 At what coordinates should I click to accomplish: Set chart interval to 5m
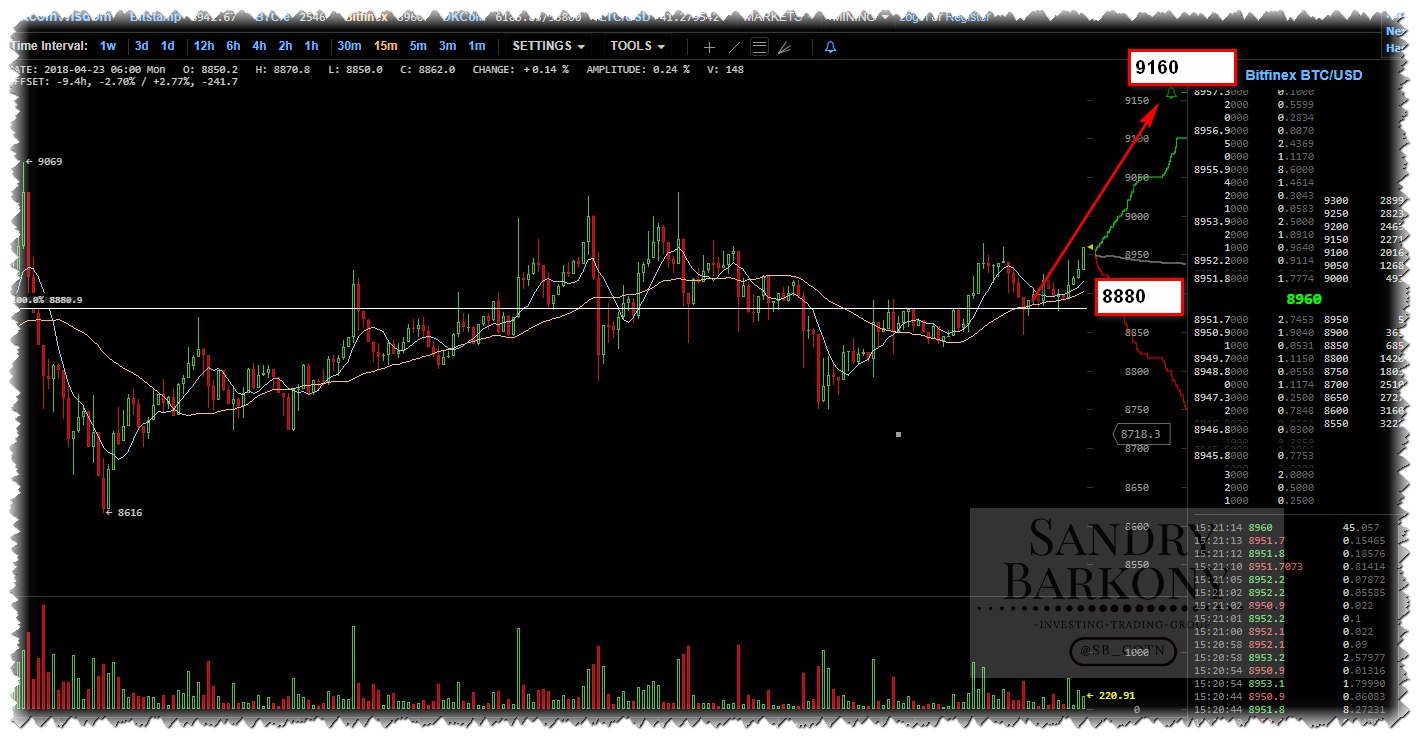pyautogui.click(x=418, y=46)
